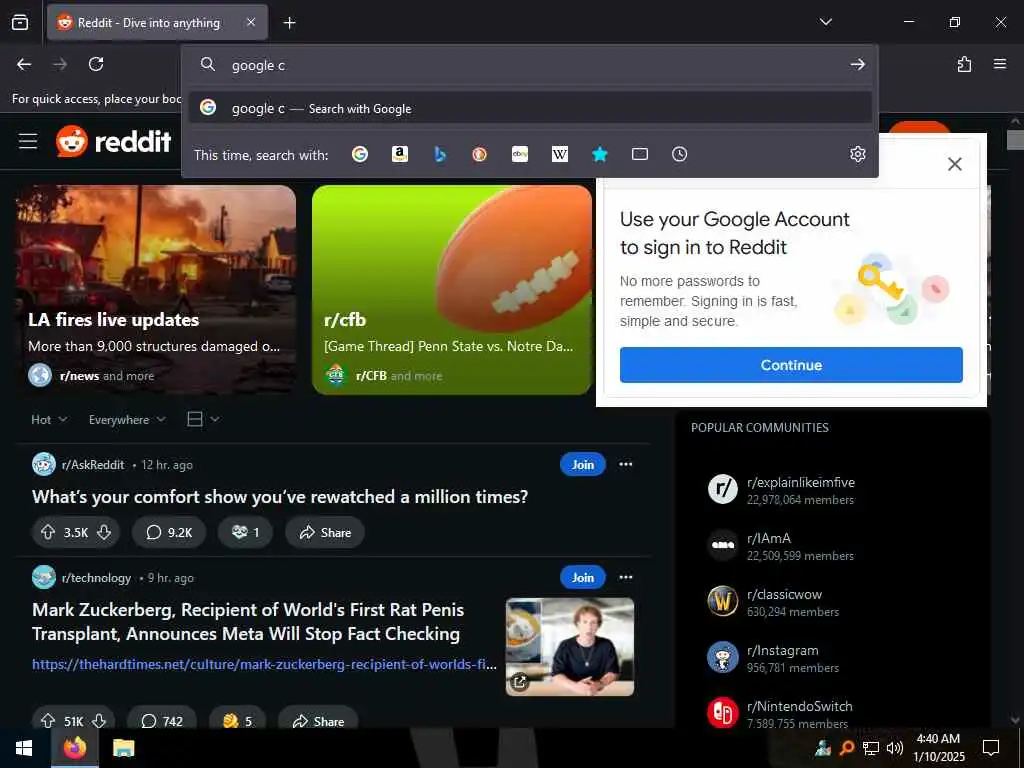This screenshot has width=1024, height=768.
Task: Go to Reddit home via logo
Action: point(114,141)
